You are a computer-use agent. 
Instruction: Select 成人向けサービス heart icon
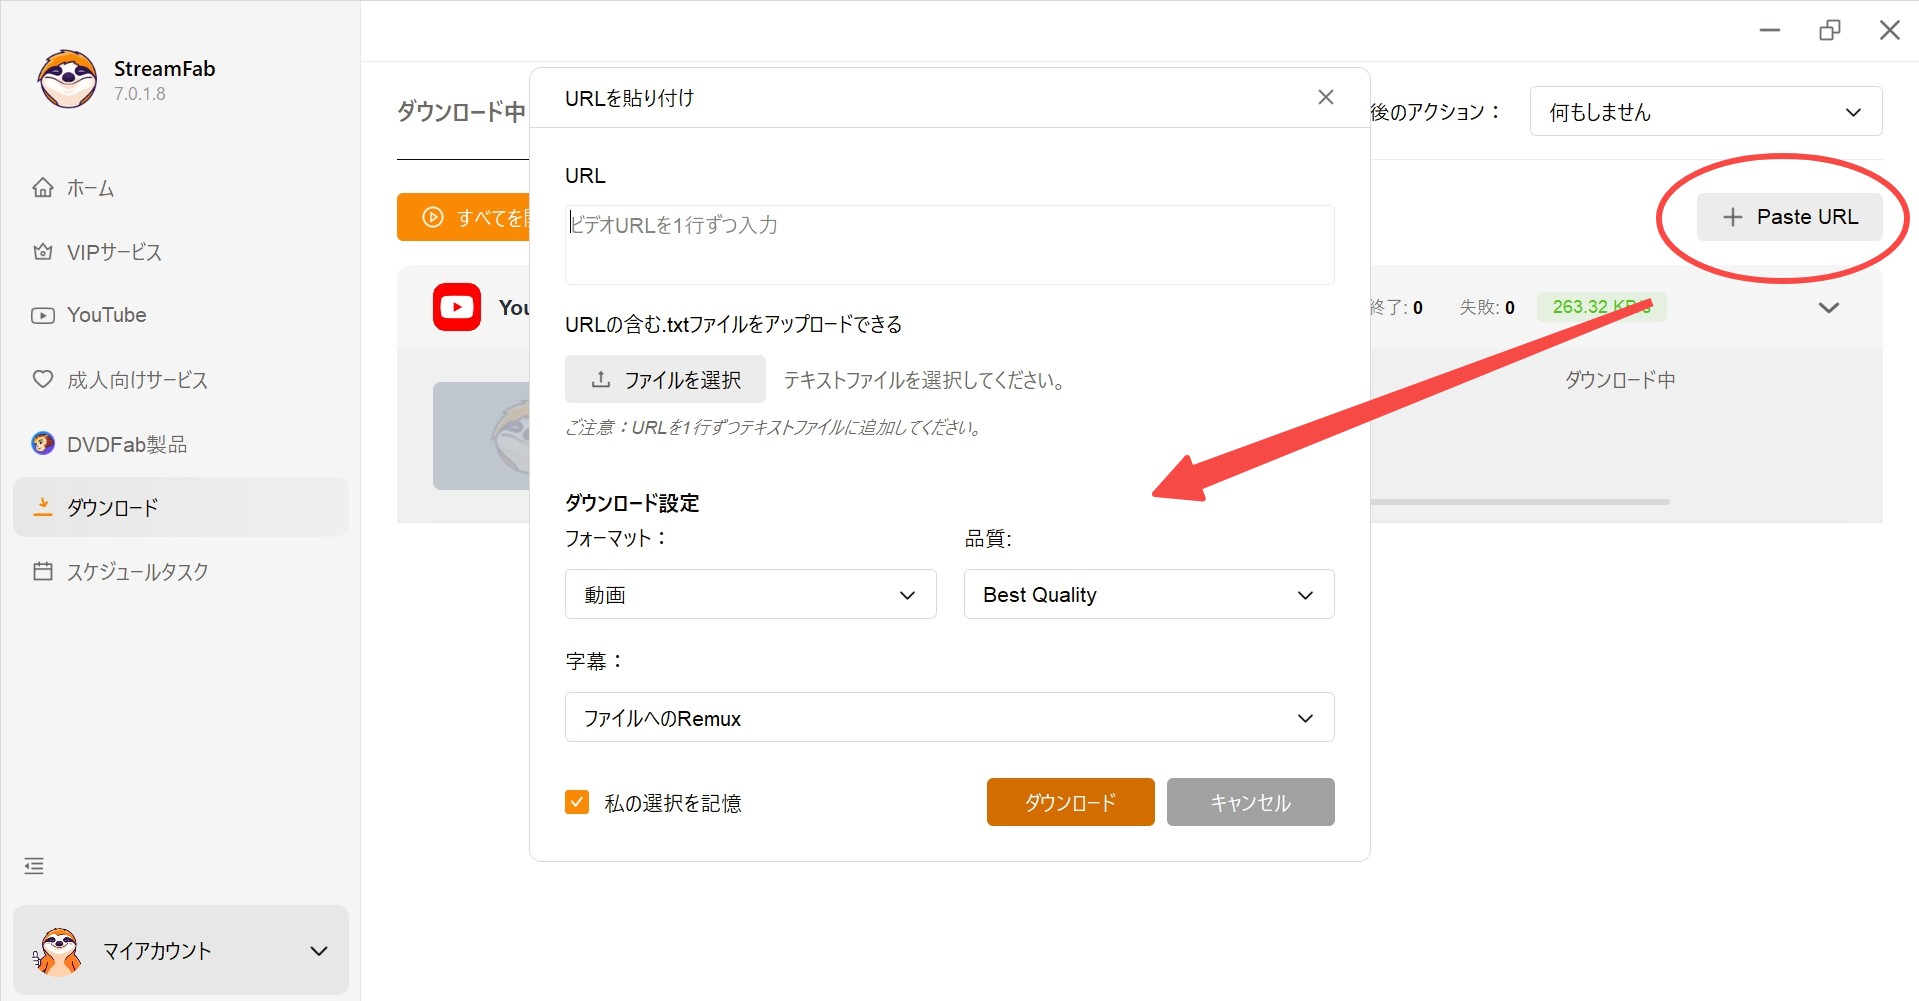[x=43, y=380]
